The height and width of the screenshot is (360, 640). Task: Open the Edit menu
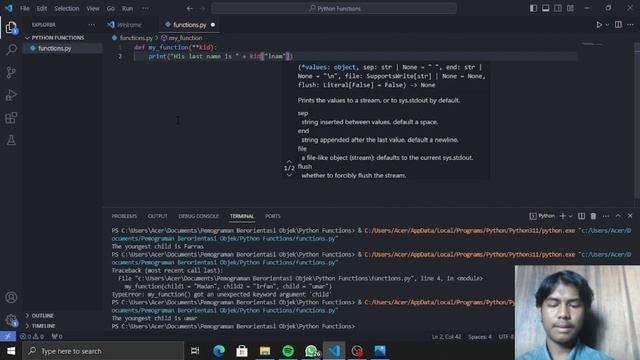(x=42, y=8)
